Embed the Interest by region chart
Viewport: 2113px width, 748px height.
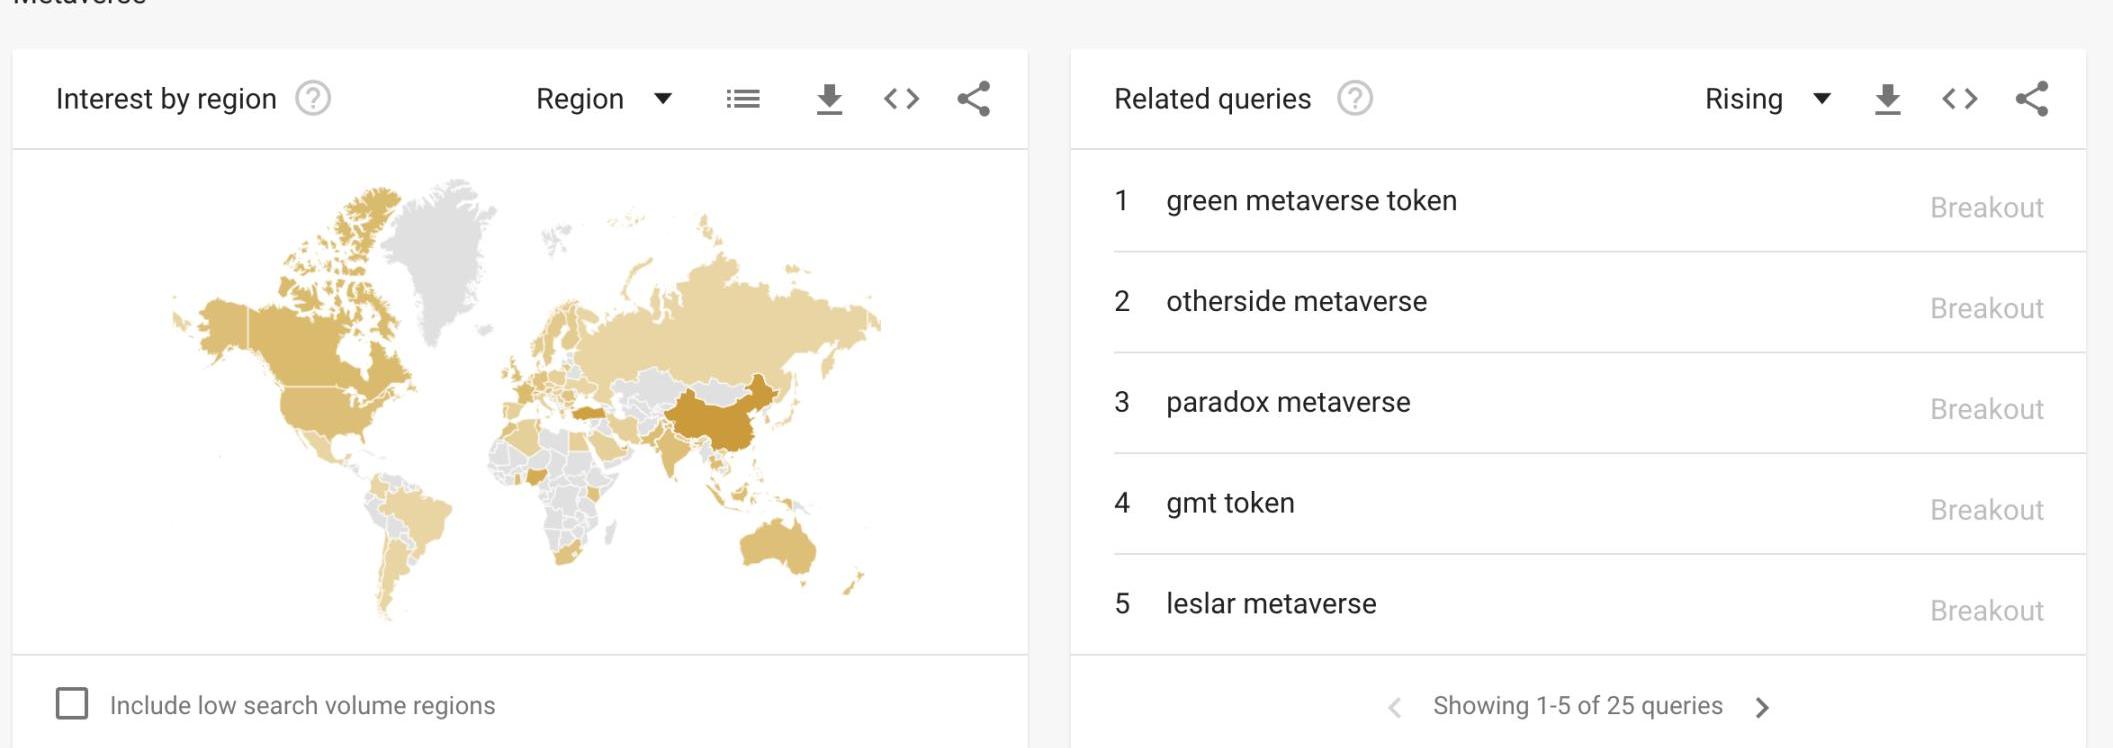coord(901,99)
